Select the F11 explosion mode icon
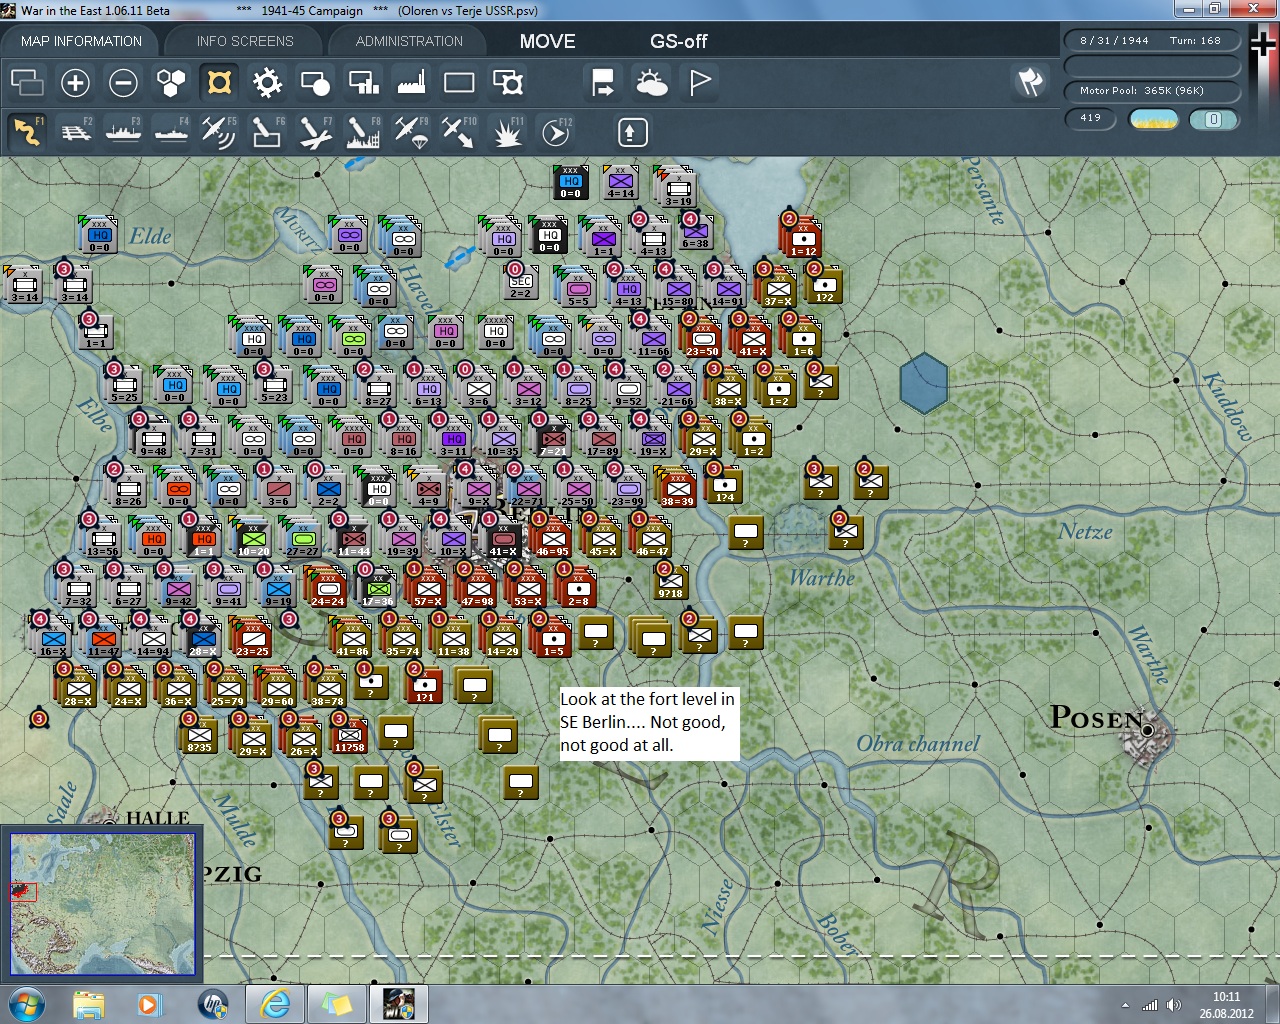 pyautogui.click(x=507, y=131)
